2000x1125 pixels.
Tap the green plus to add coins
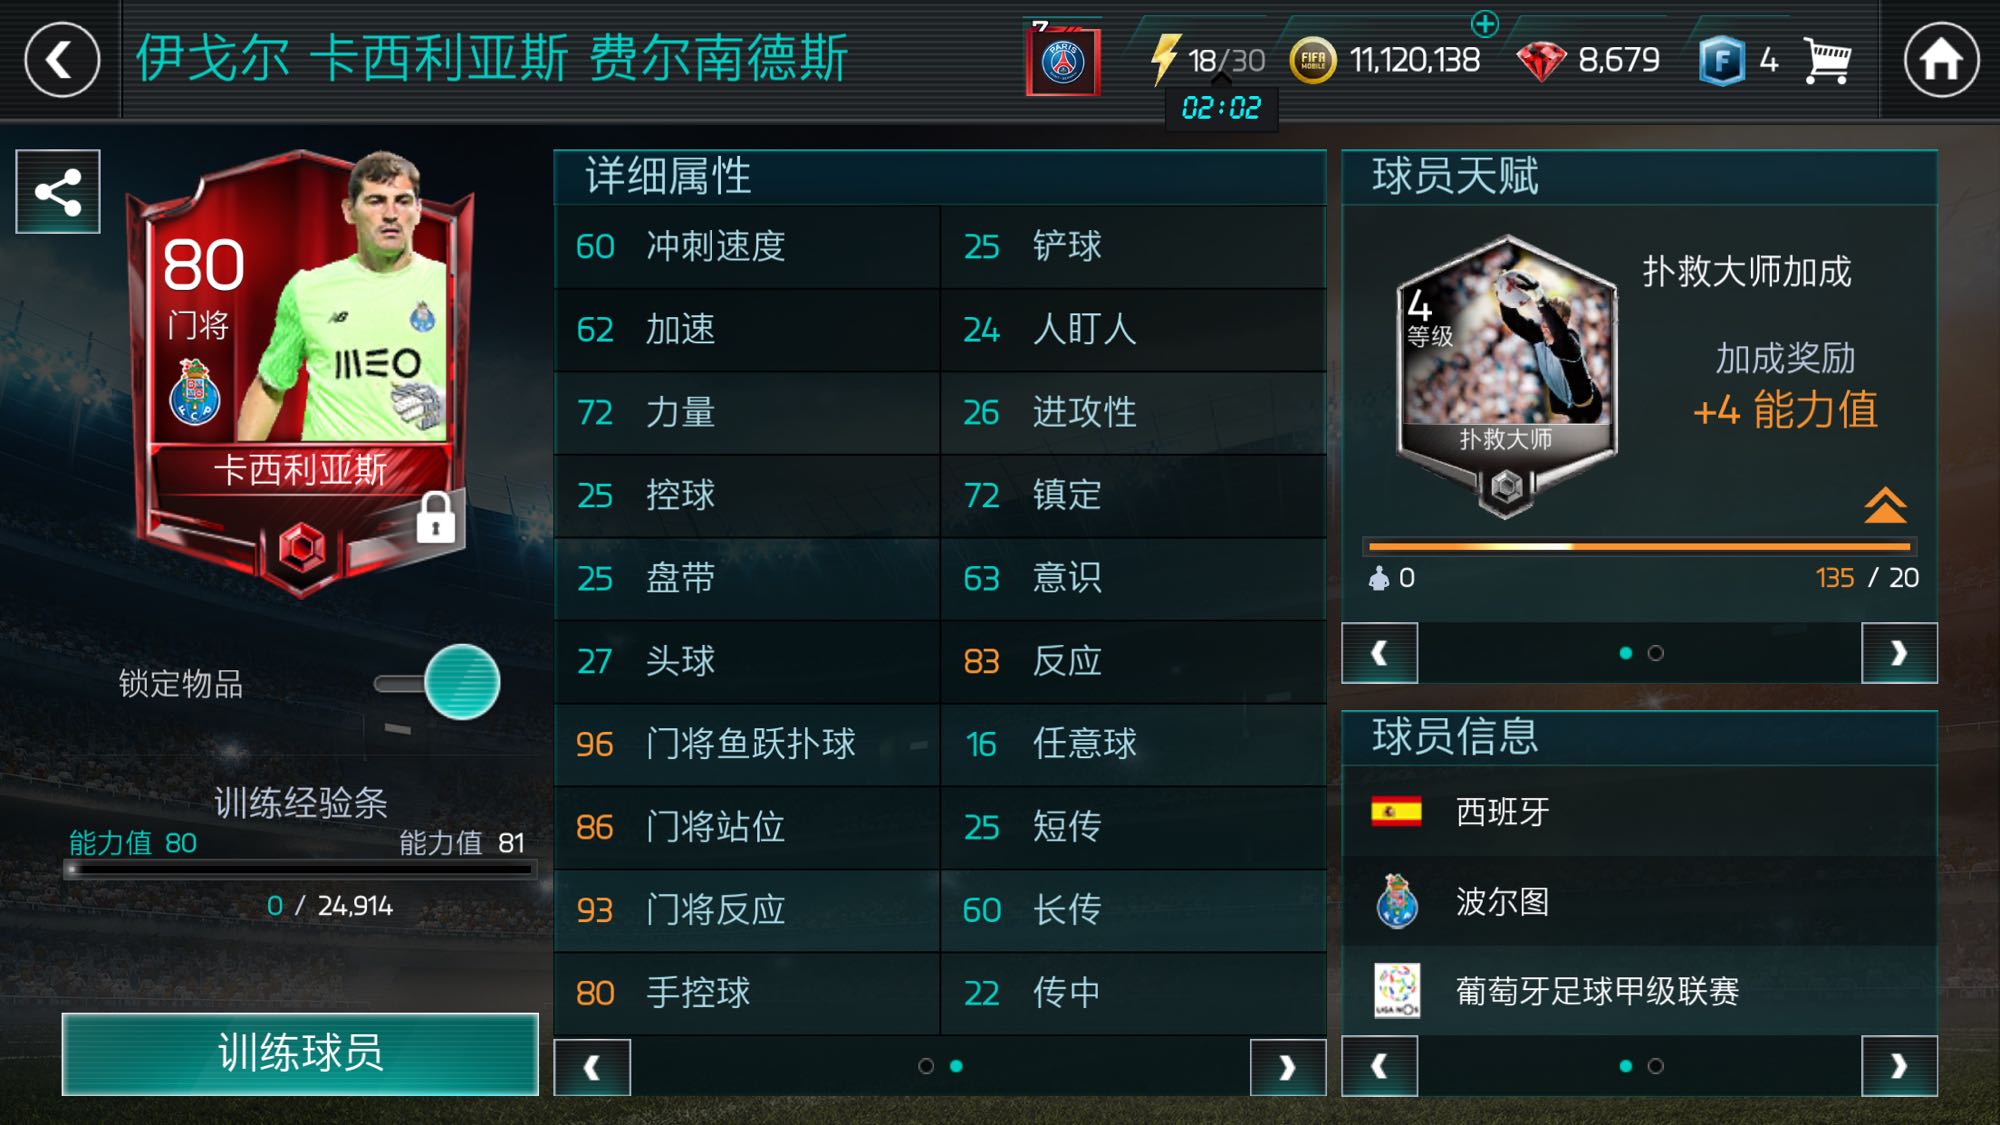point(1485,23)
